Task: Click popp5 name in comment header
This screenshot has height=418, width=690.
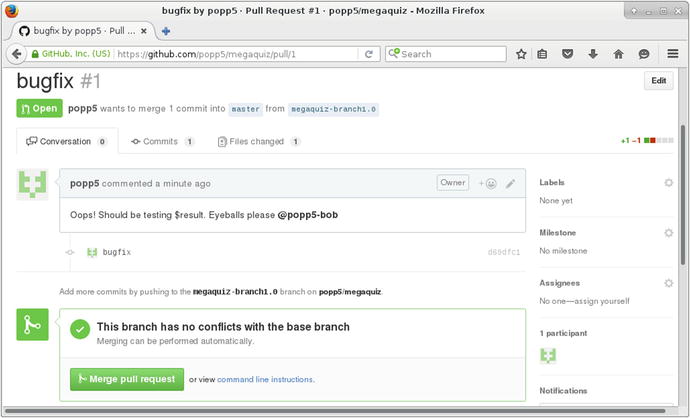Action: pos(84,183)
